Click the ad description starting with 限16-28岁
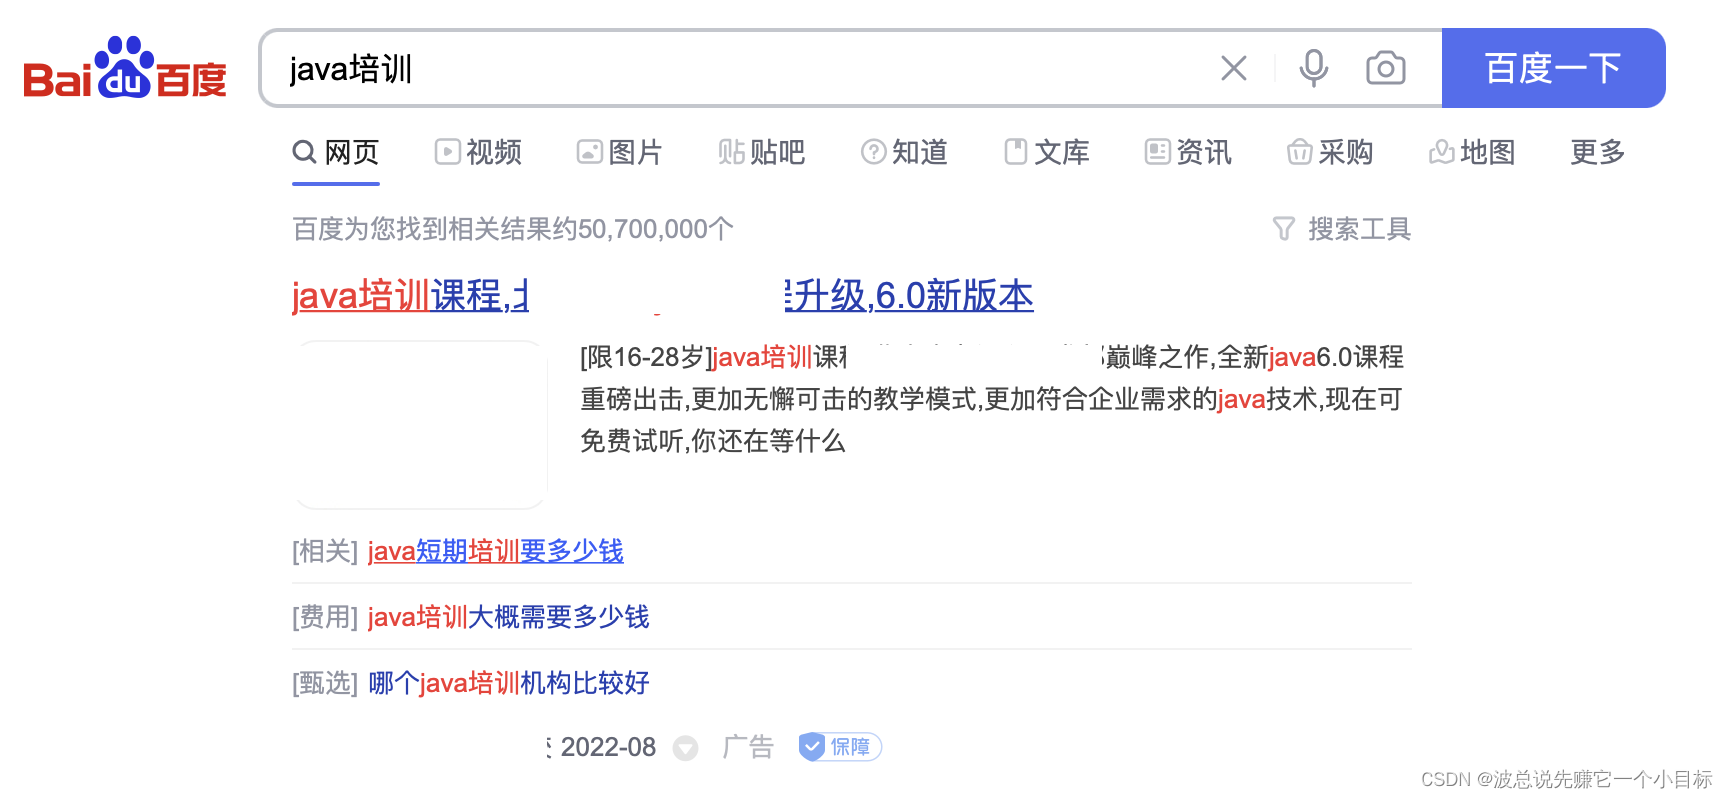 pyautogui.click(x=992, y=399)
